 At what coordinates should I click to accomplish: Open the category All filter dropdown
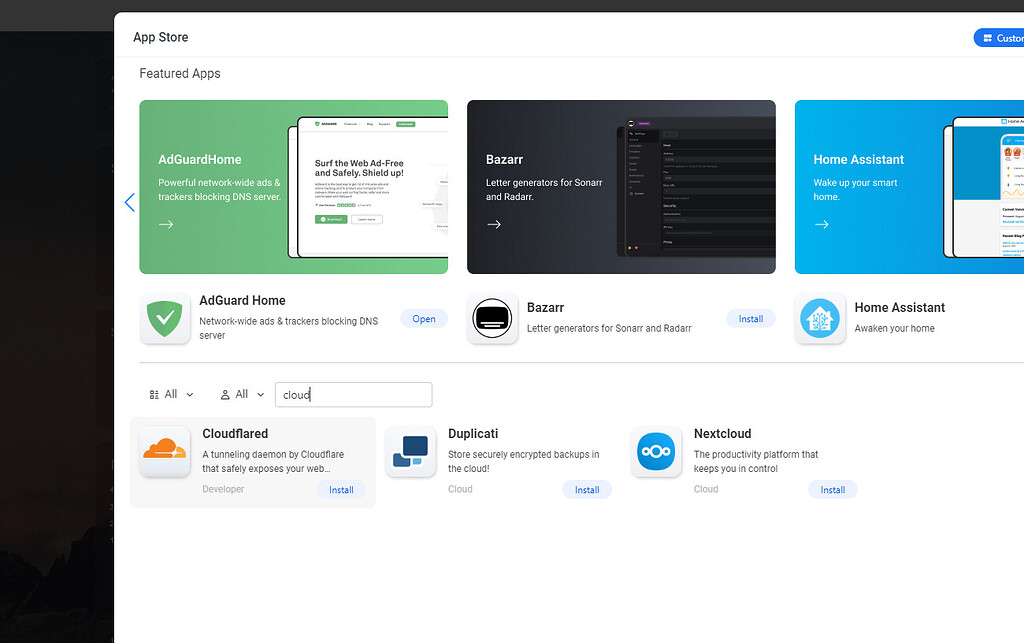click(x=175, y=394)
